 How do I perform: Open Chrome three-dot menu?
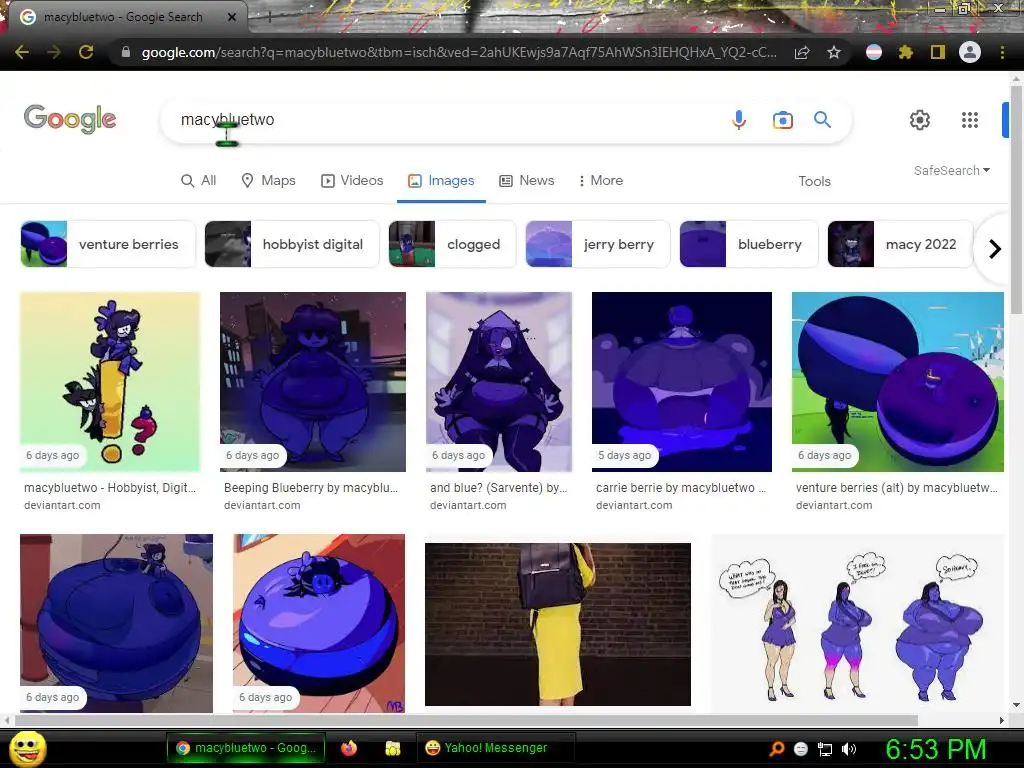1002,52
